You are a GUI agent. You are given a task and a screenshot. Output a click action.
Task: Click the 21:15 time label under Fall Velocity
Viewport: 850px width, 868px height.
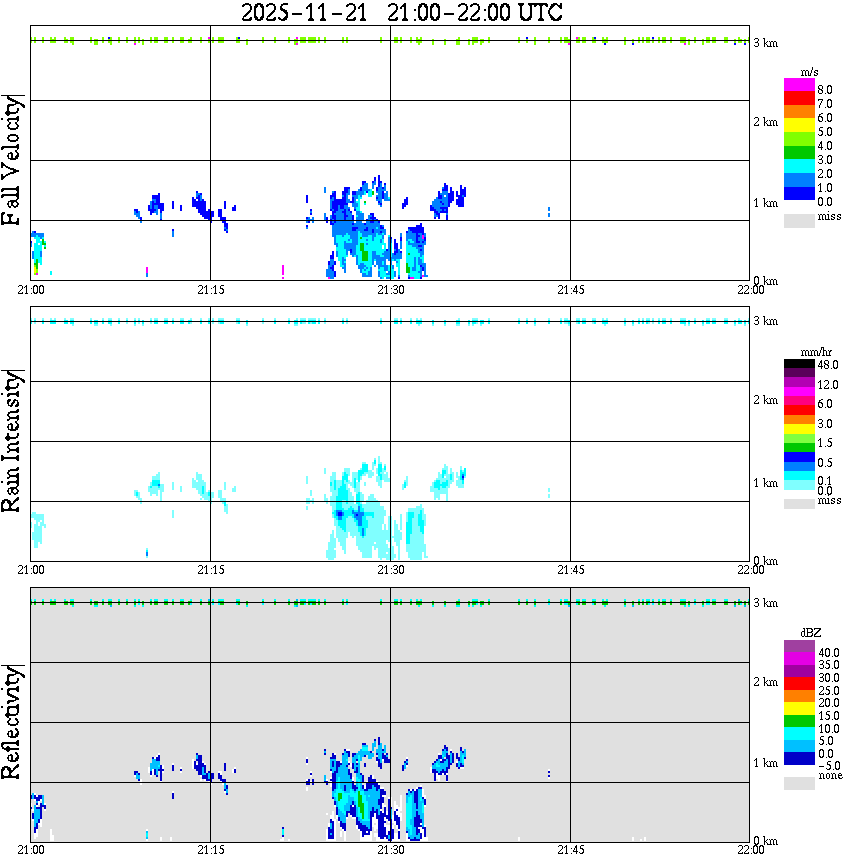point(210,290)
